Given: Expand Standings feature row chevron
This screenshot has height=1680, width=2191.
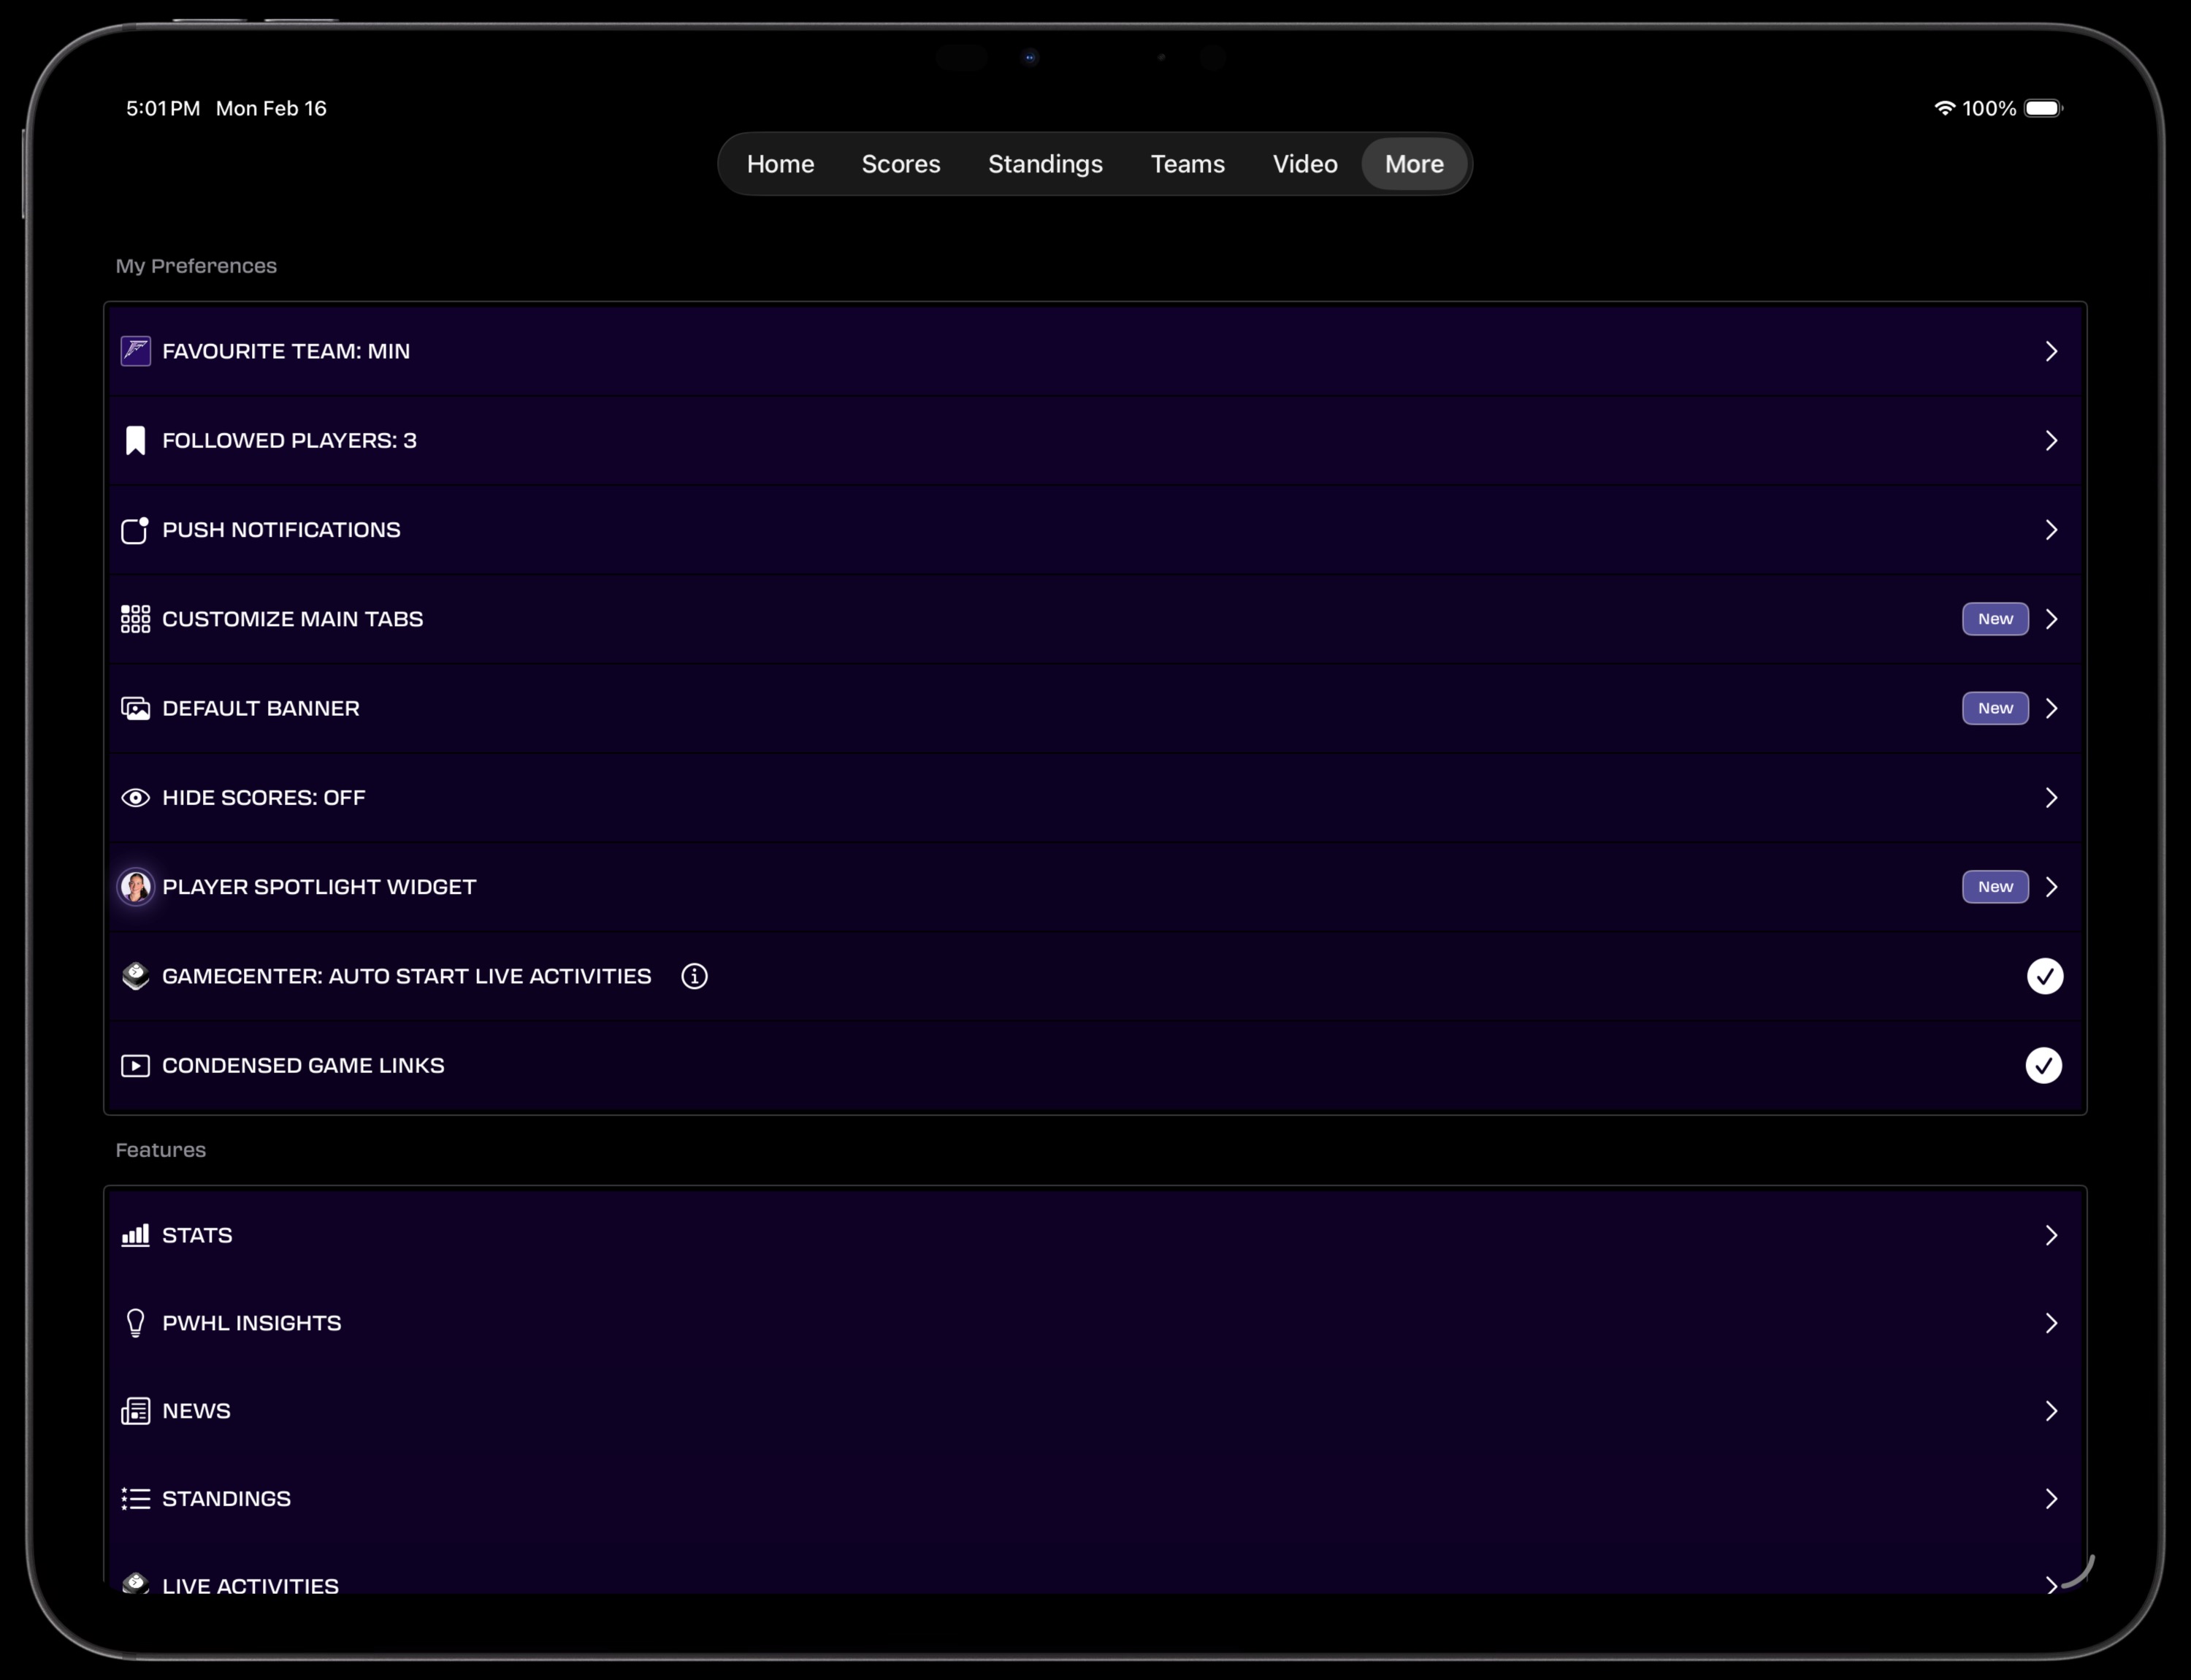Looking at the screenshot, I should pyautogui.click(x=2051, y=1498).
